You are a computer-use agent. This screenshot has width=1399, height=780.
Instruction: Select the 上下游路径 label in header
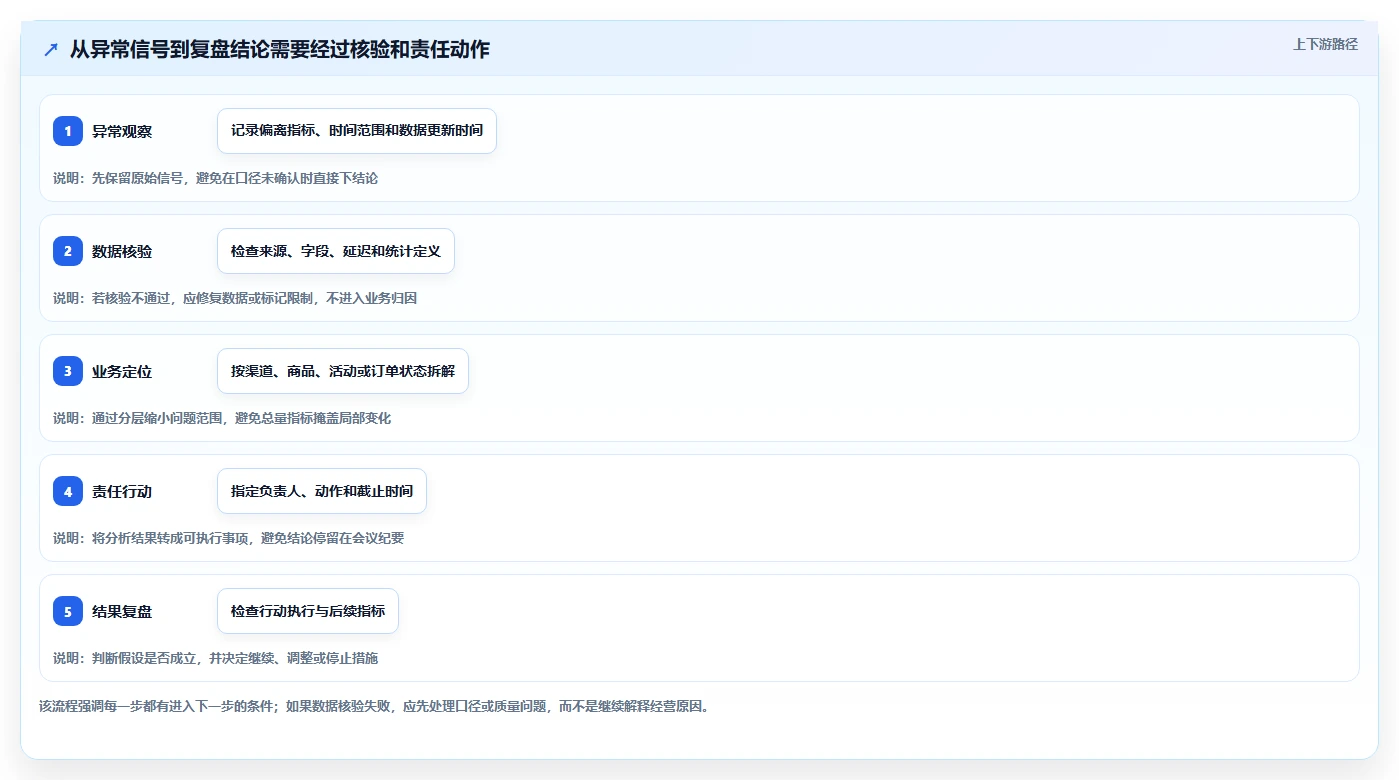[1325, 44]
